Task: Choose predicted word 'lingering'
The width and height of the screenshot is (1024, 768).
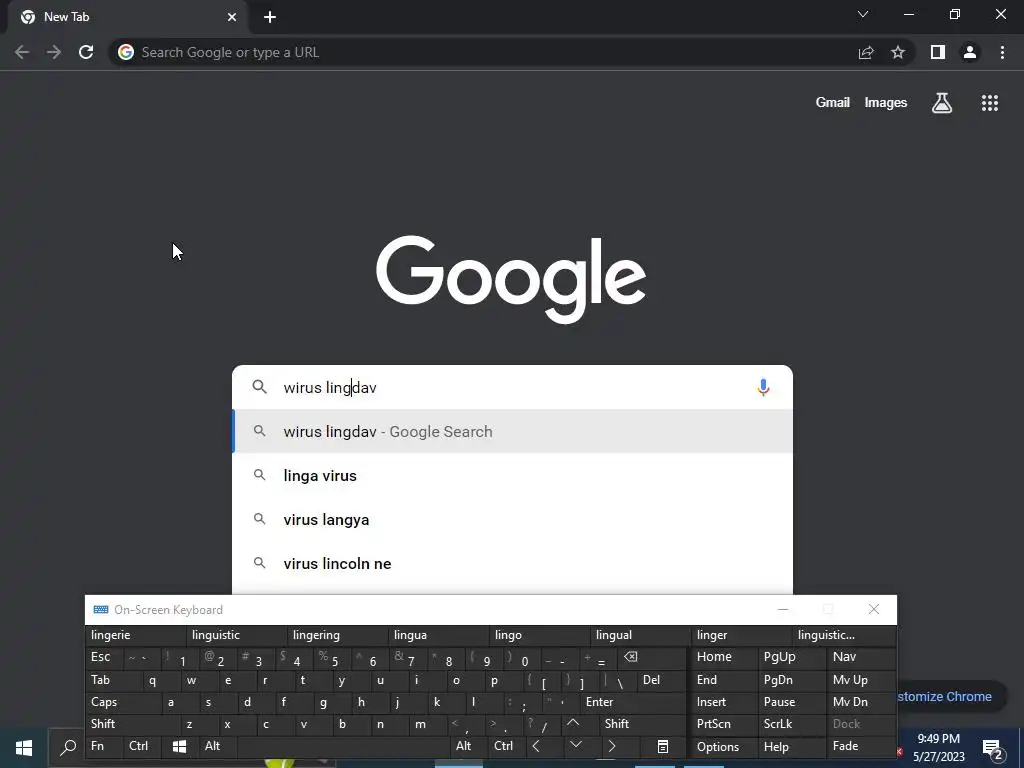Action: [x=337, y=635]
